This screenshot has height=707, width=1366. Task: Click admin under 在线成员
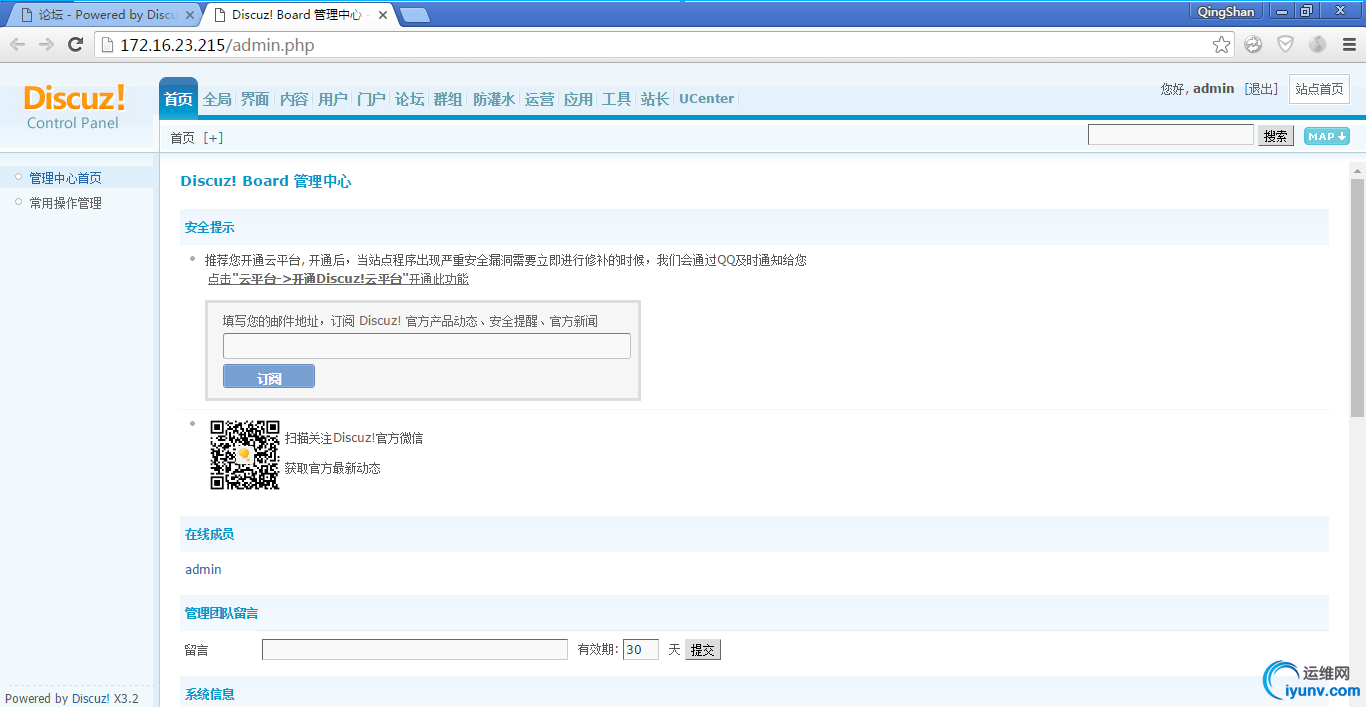coord(203,570)
